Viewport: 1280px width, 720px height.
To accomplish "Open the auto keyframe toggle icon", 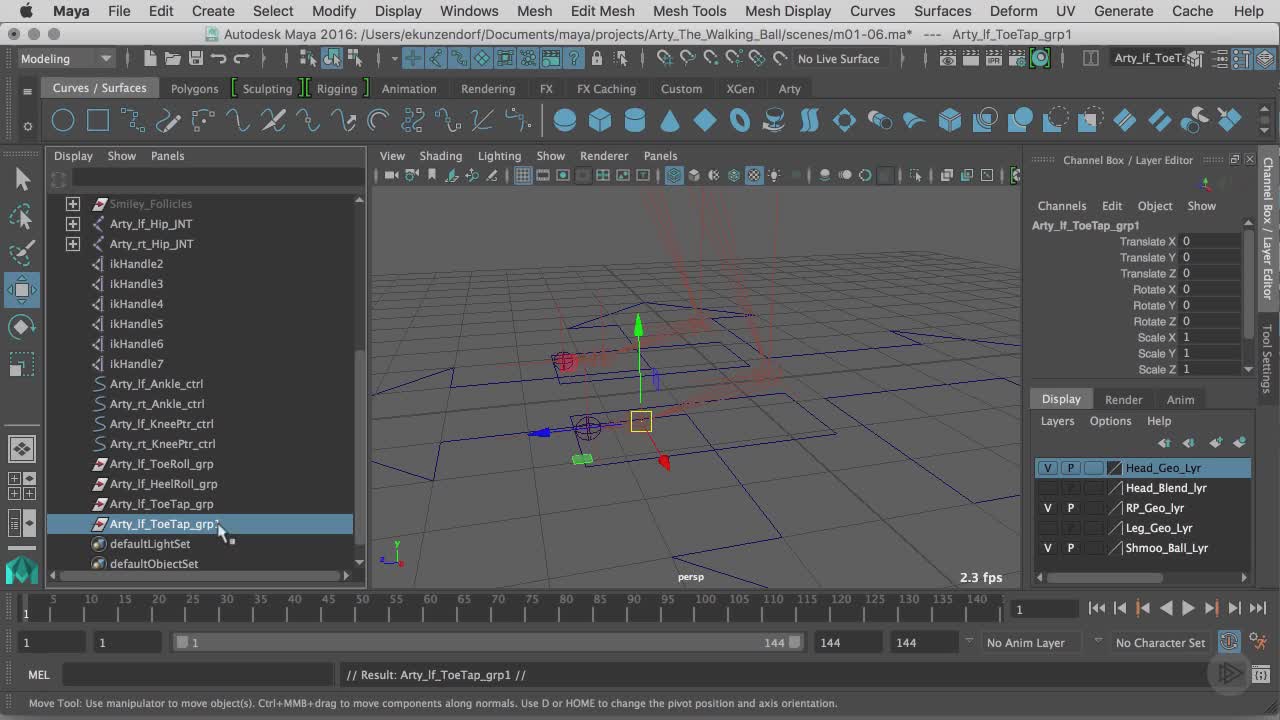I will 1229,642.
